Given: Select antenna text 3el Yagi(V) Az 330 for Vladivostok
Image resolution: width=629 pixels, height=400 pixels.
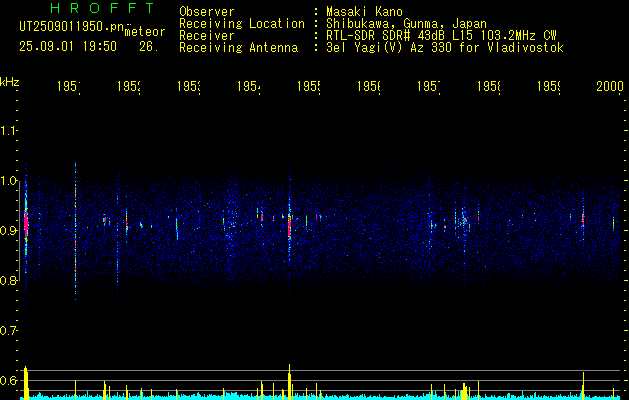Looking at the screenshot, I should pos(445,48).
